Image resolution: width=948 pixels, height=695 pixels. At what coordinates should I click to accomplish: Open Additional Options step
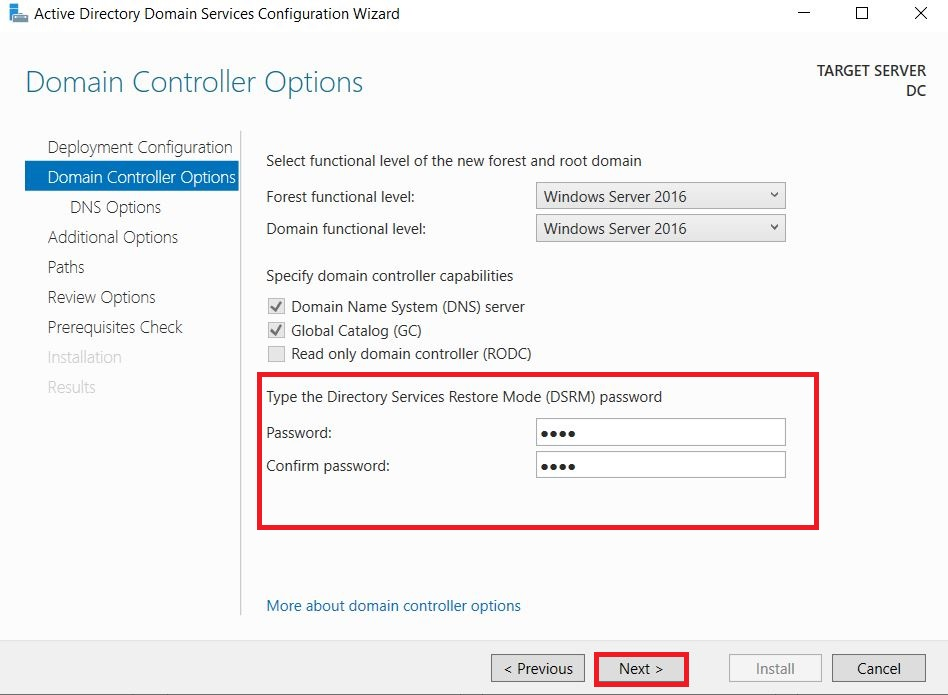112,237
